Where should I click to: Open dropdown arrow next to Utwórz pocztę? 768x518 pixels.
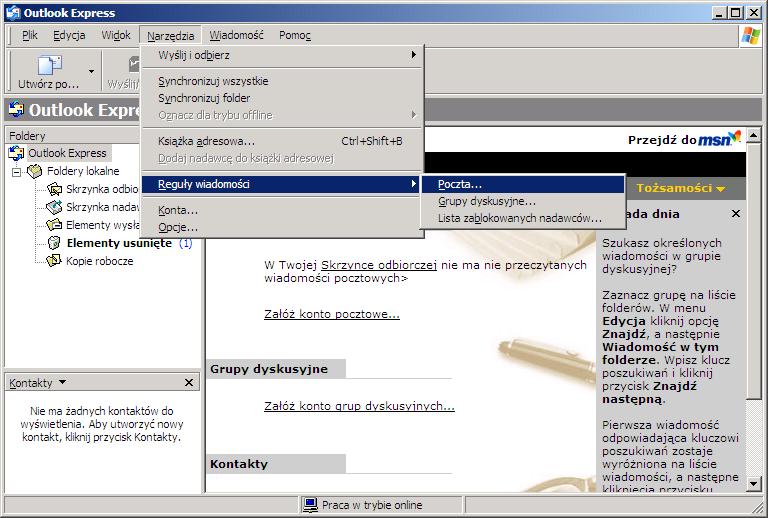91,71
